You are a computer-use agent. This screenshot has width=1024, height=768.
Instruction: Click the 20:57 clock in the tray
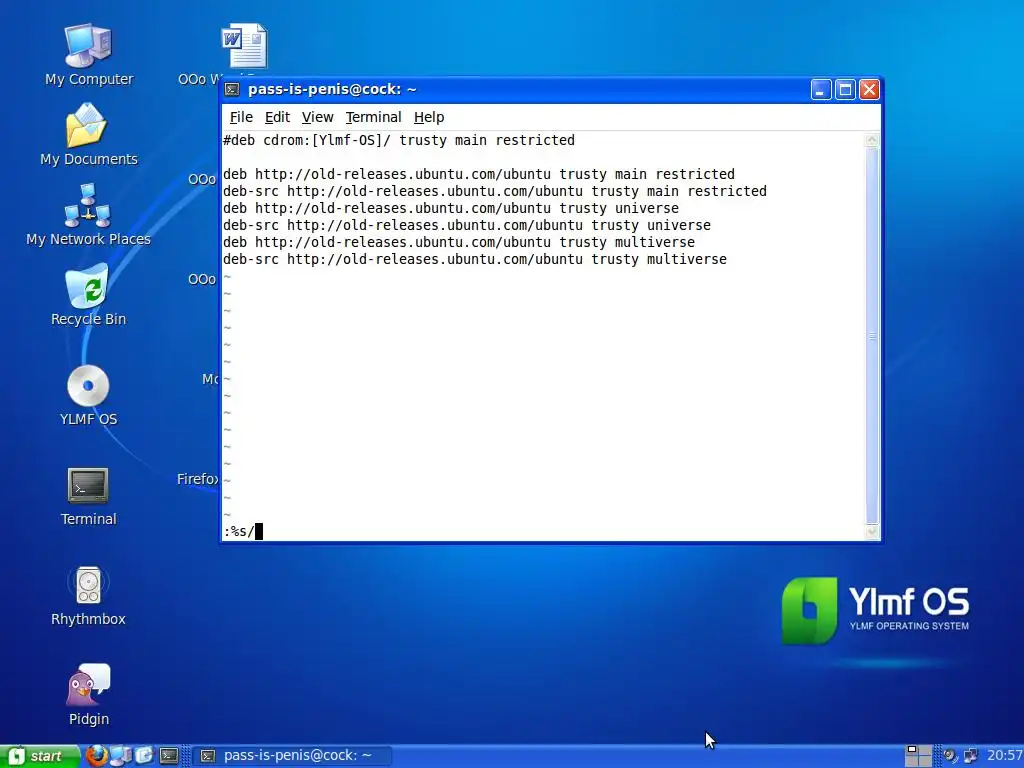pyautogui.click(x=1004, y=756)
